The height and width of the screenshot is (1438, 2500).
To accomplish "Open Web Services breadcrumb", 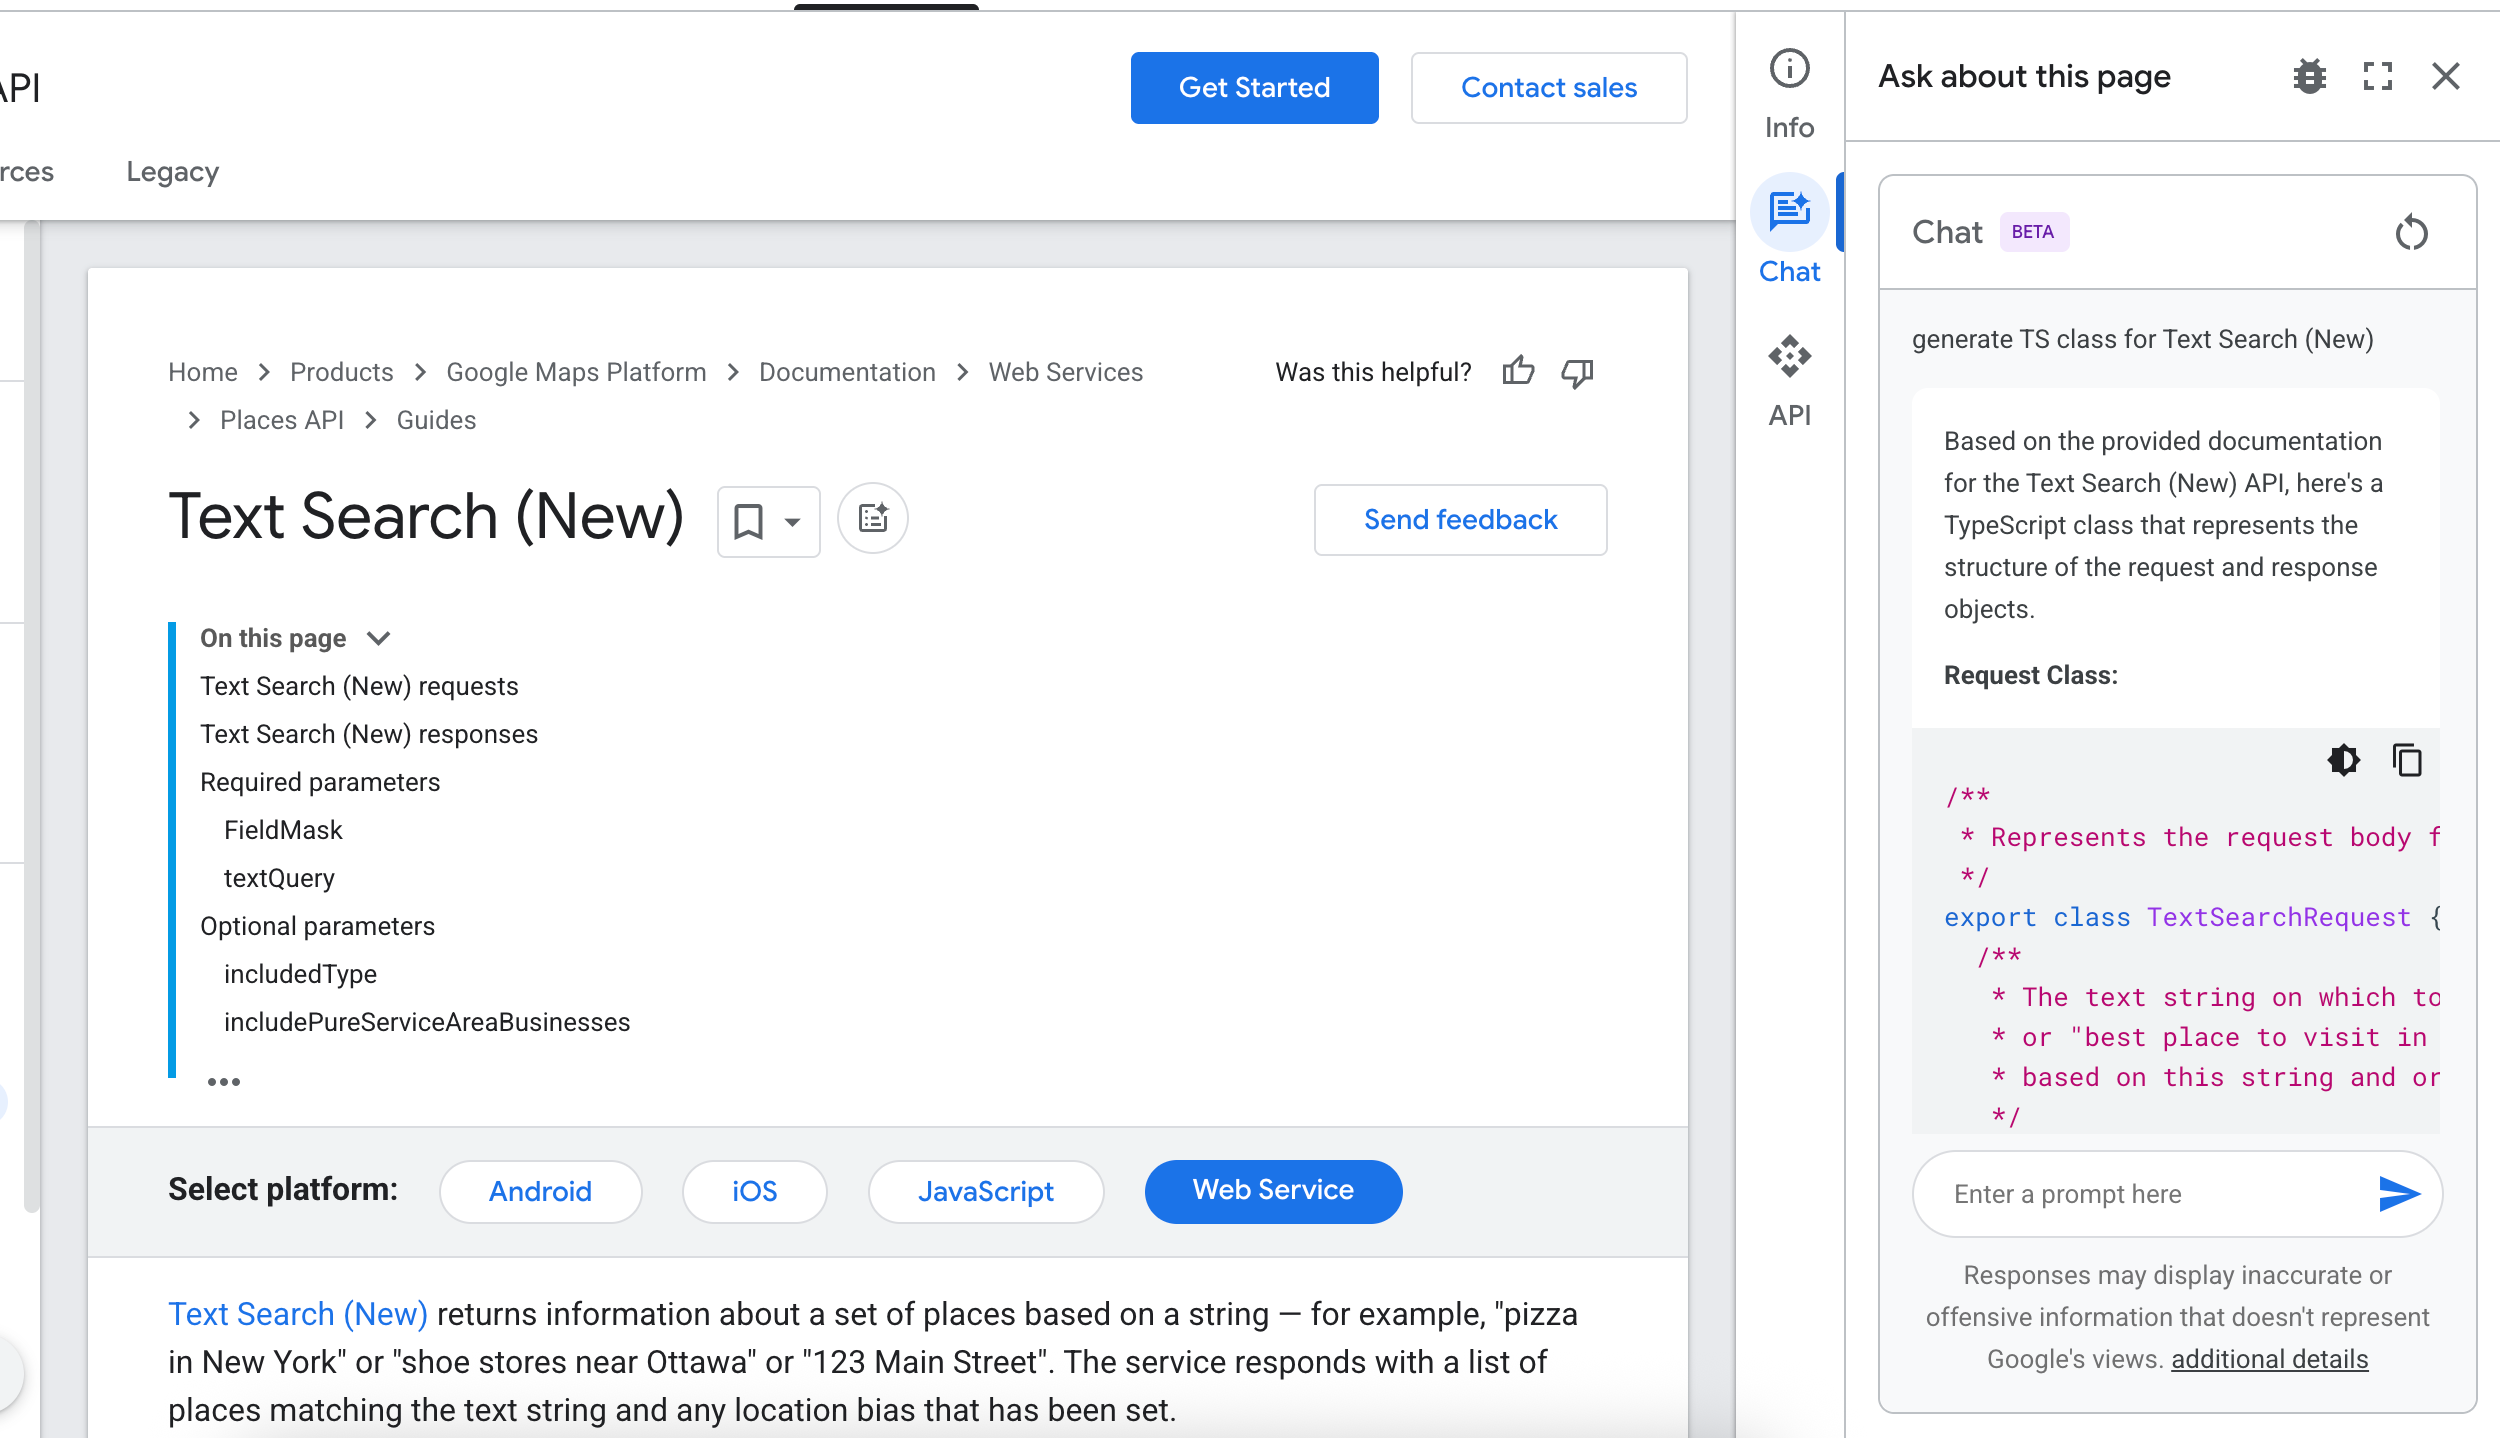I will pos(1066,372).
